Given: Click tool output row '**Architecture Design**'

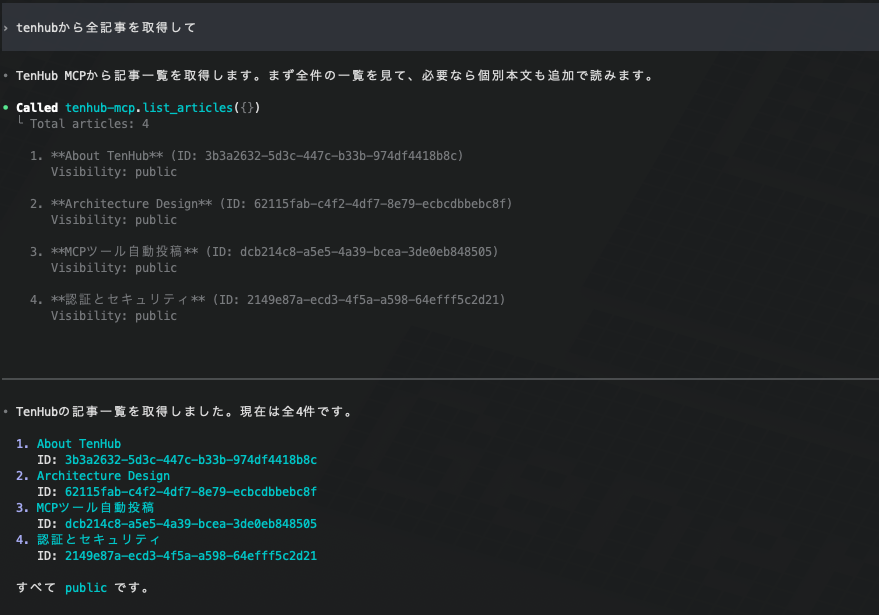Looking at the screenshot, I should 271,204.
